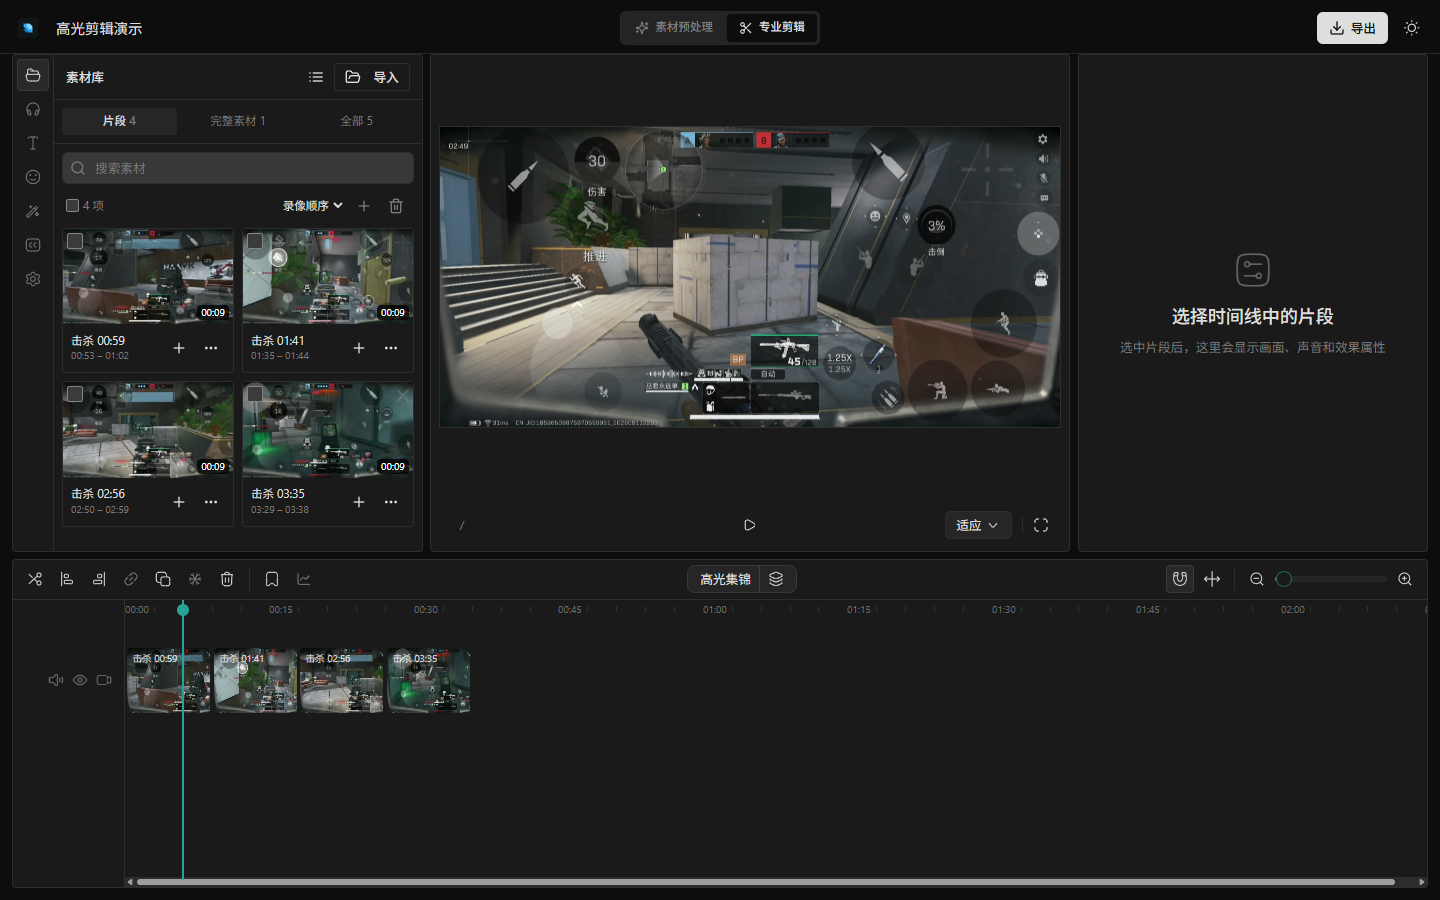
Task: Delete selected clip with timeline trash icon
Action: point(227,579)
